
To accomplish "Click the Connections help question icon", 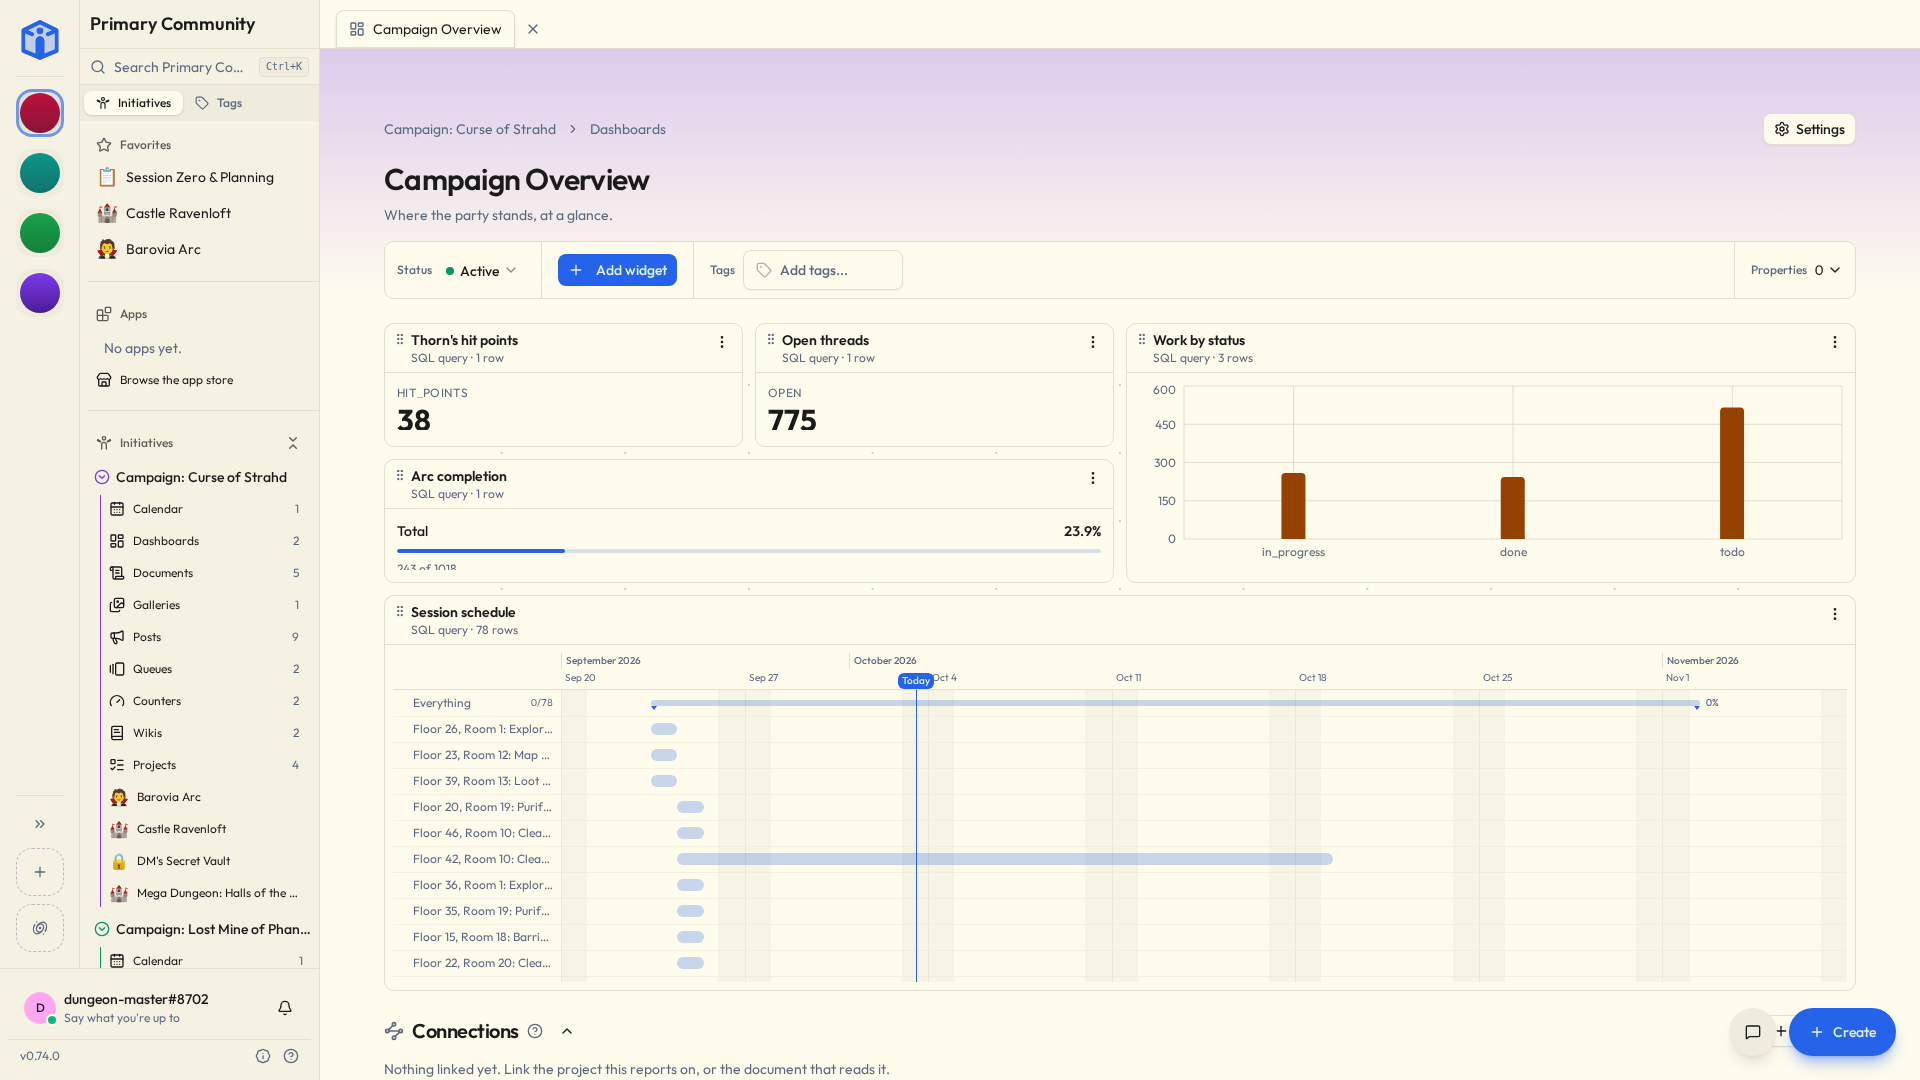I will click(535, 1031).
